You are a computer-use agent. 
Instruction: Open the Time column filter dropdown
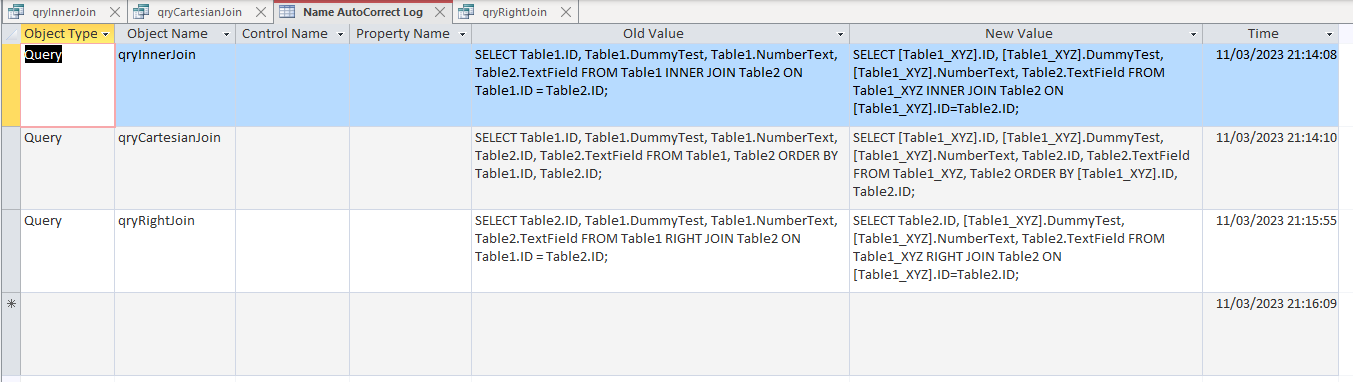1329,34
